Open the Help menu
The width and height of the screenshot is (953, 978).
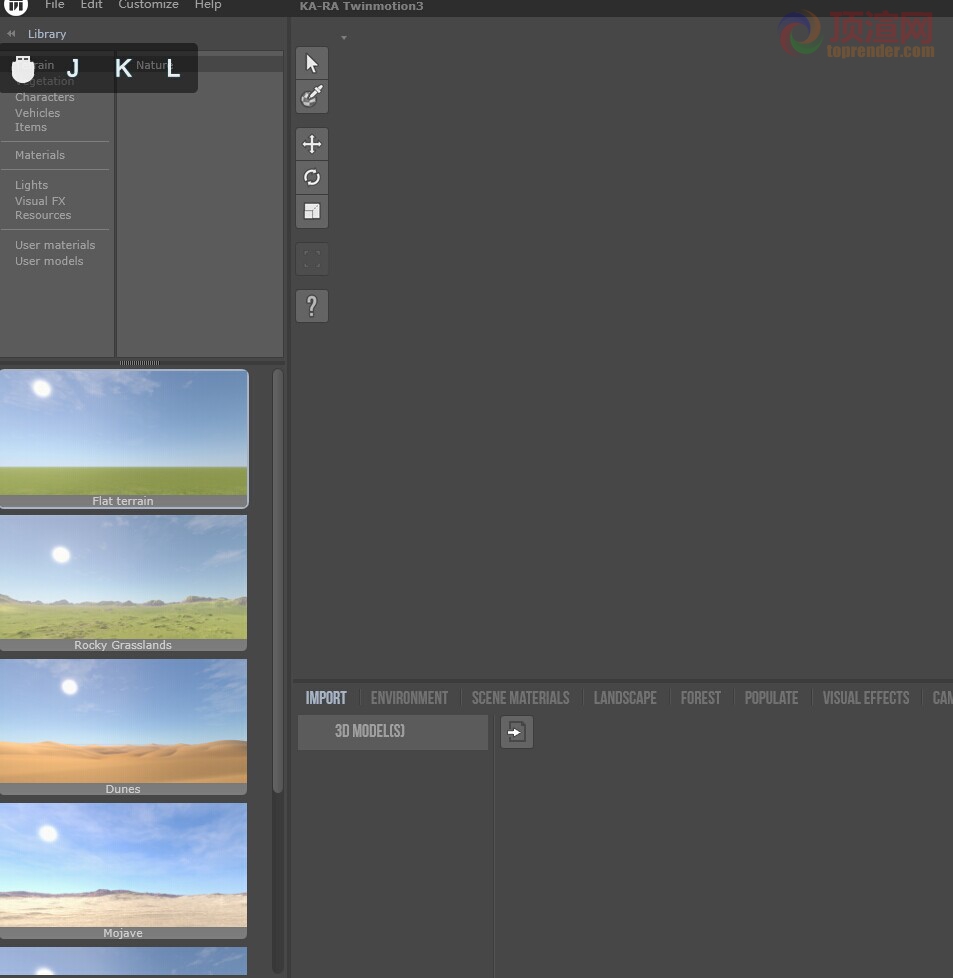click(208, 5)
